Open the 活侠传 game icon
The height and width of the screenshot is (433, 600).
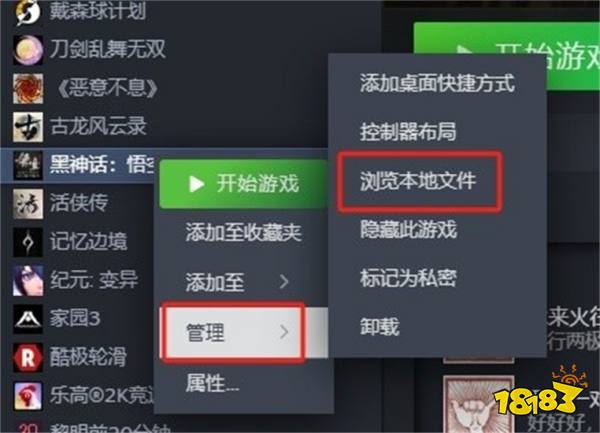coord(28,204)
